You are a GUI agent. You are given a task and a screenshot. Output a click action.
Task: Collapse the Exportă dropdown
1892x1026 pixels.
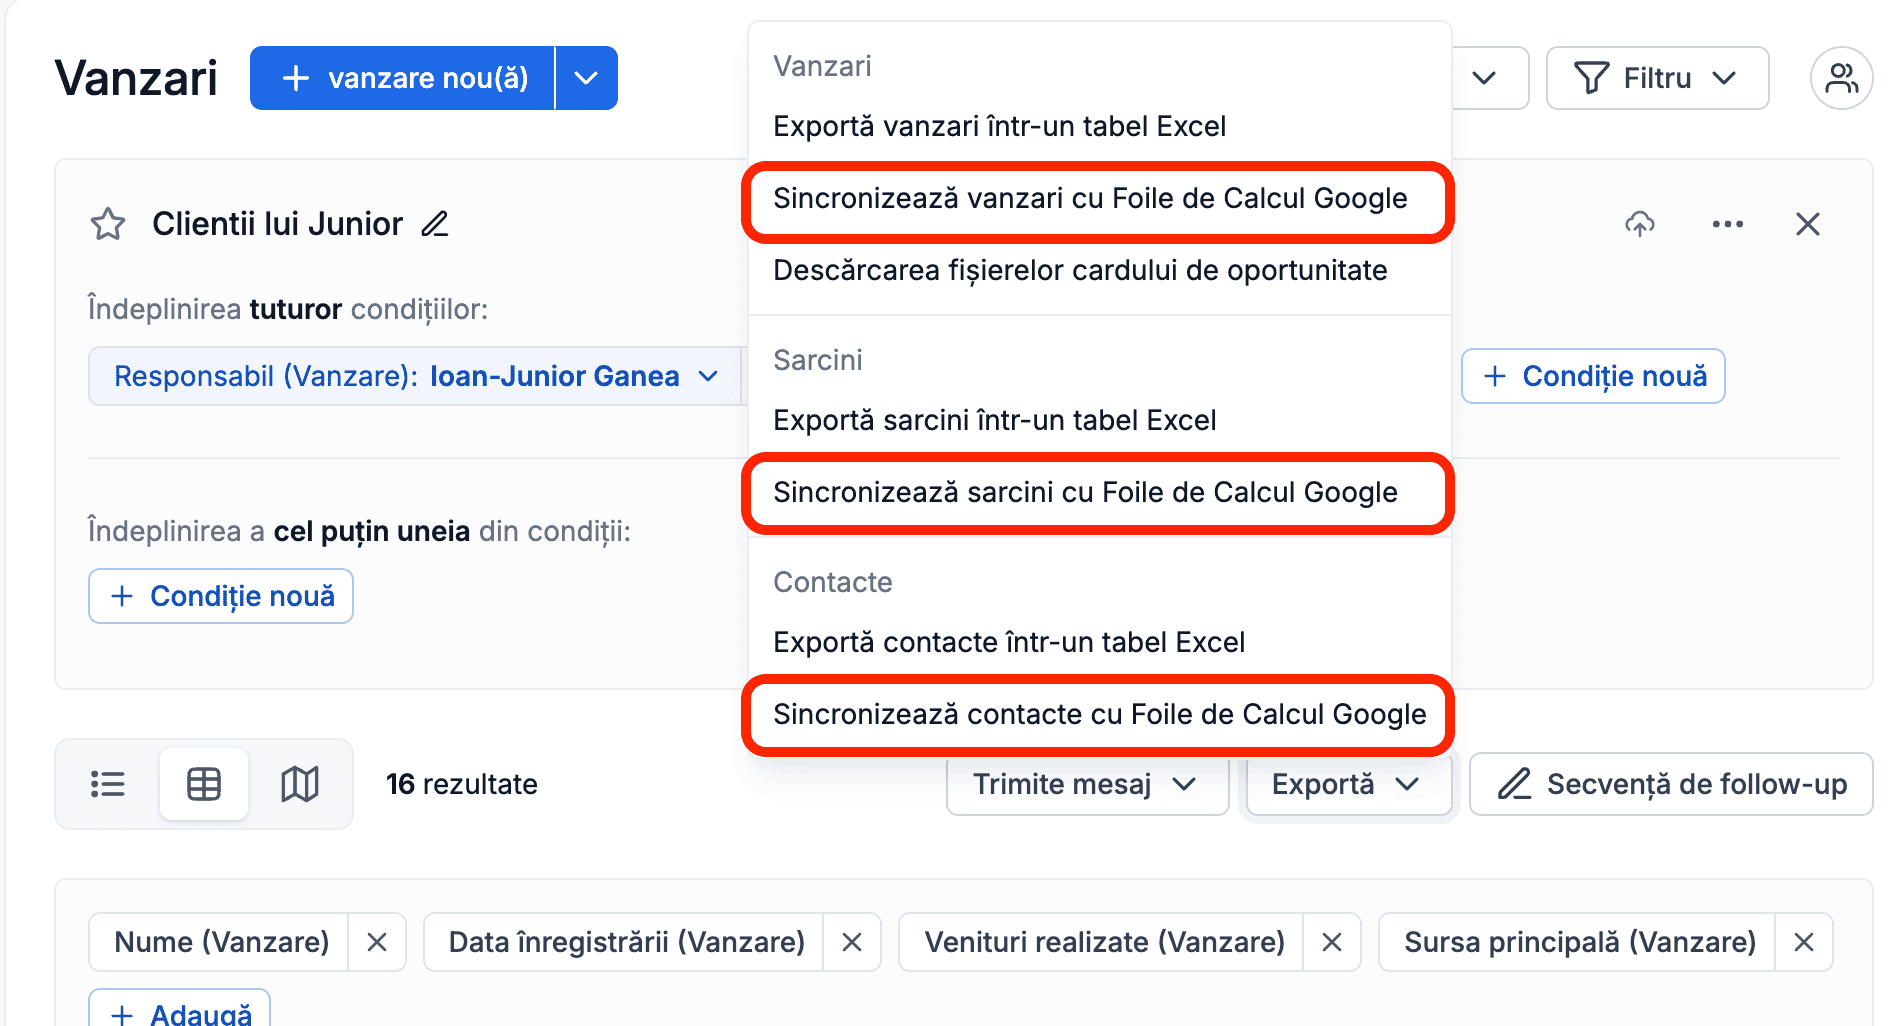pyautogui.click(x=1348, y=784)
